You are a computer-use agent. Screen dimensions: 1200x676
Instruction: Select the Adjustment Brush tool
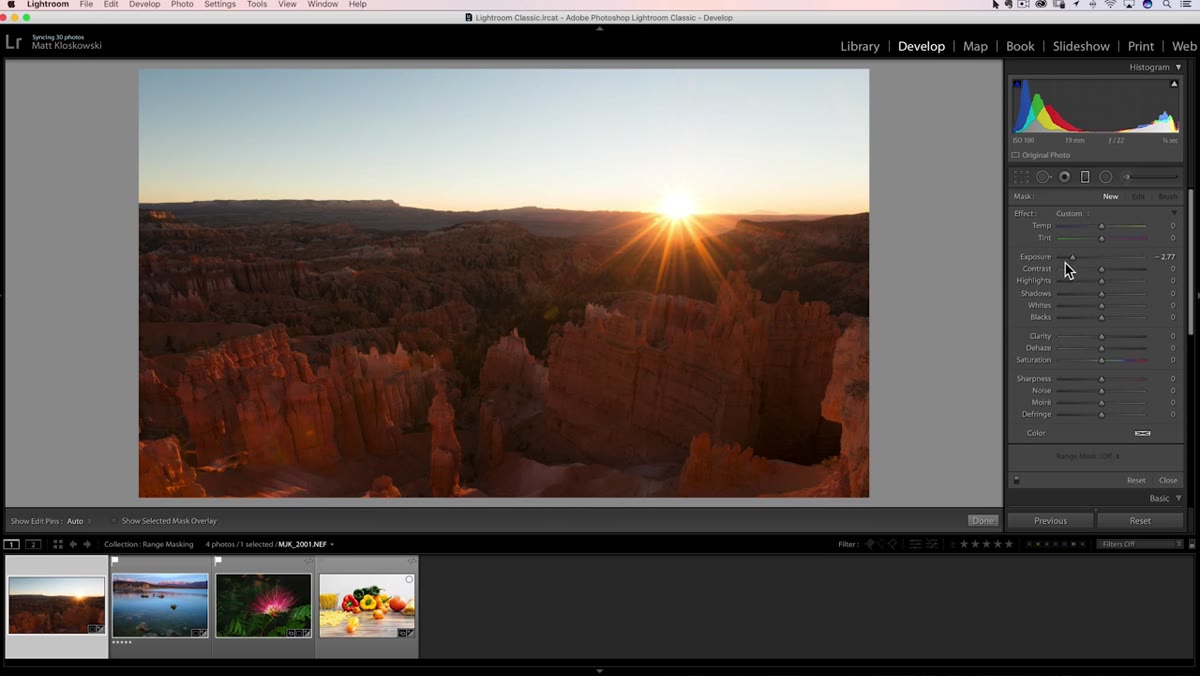pyautogui.click(x=1151, y=177)
